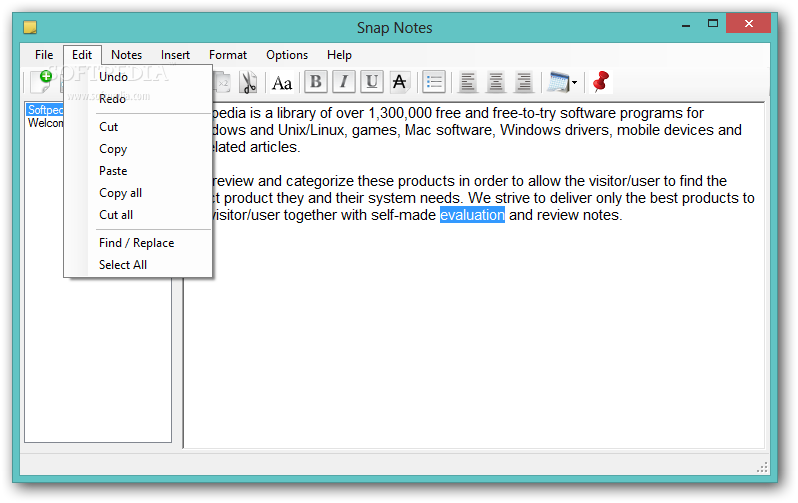The image size is (798, 503).
Task: Open the font settings Aa icon
Action: pyautogui.click(x=282, y=82)
